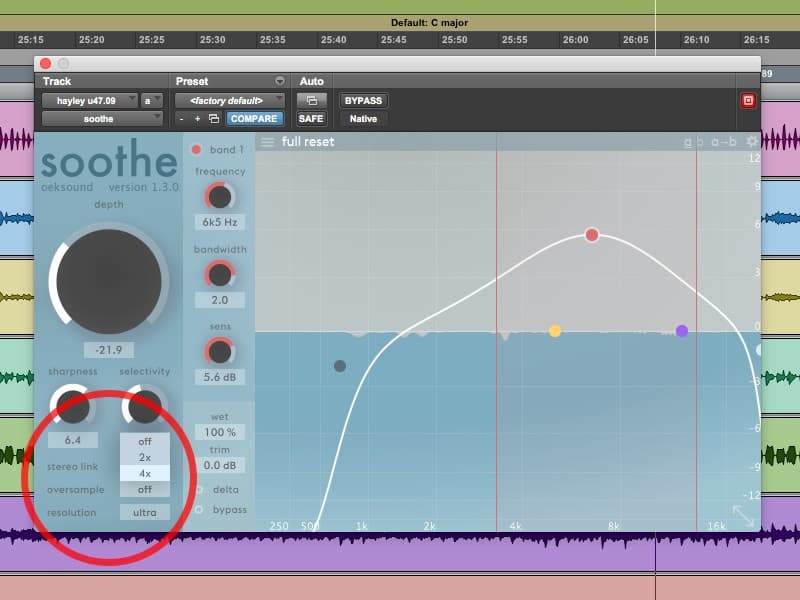The image size is (800, 600).
Task: Select the dark gray band node
Action: point(340,366)
